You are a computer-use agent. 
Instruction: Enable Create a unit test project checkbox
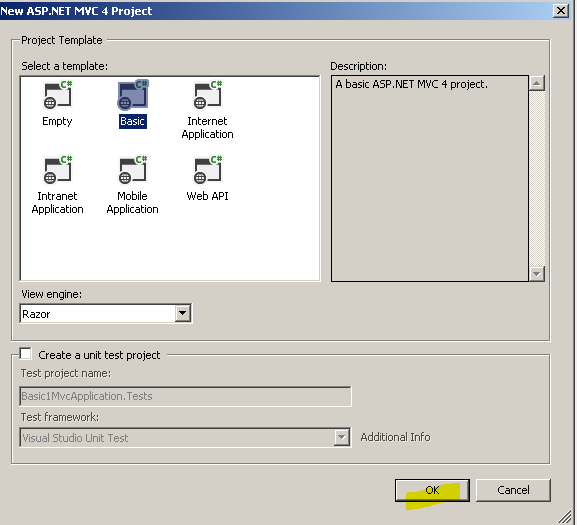click(26, 354)
